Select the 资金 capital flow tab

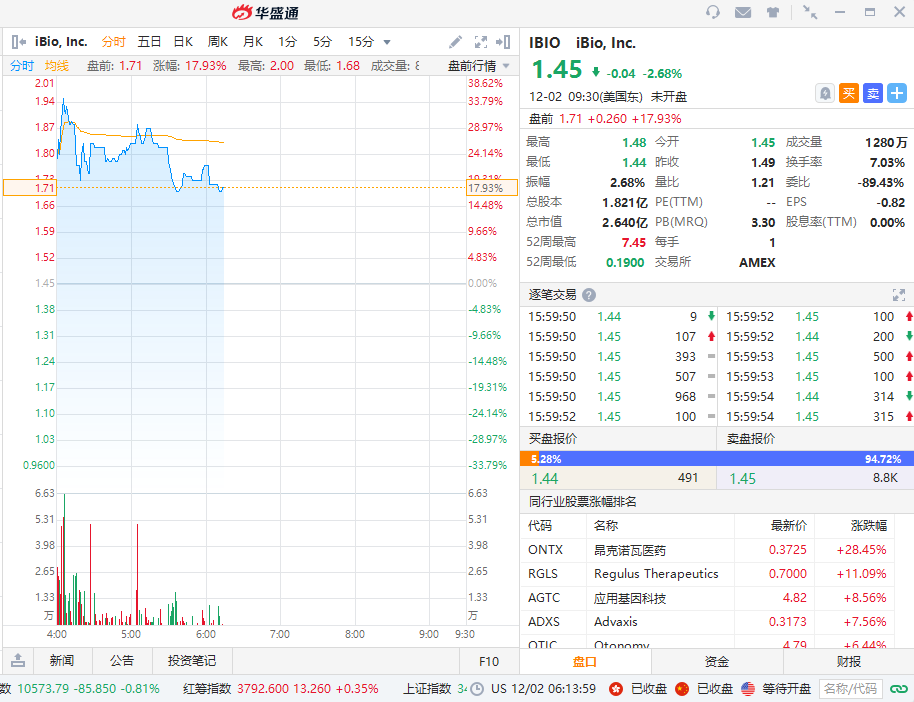[717, 661]
